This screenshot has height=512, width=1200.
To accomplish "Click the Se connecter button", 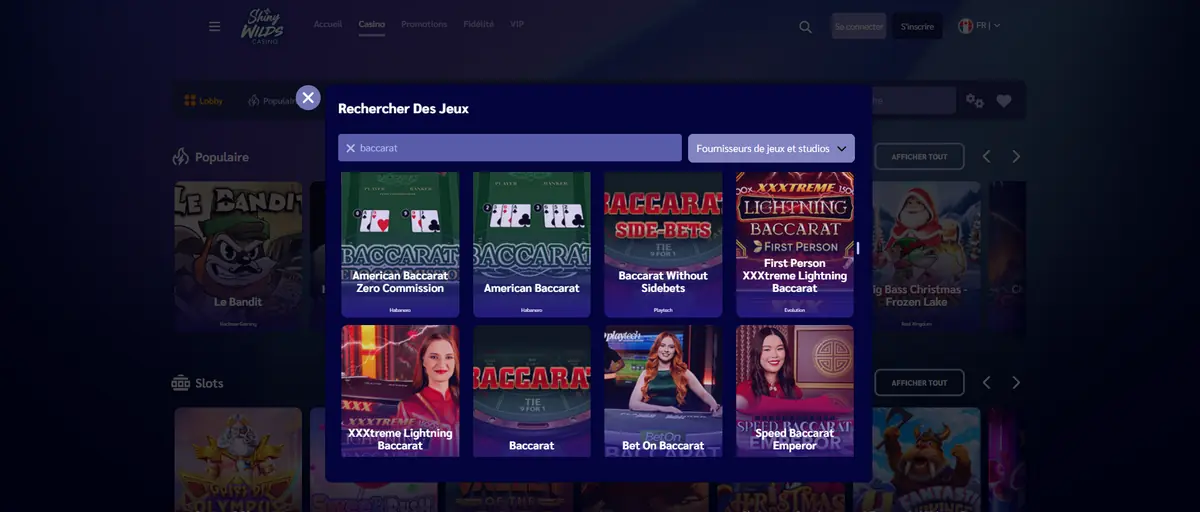I will 859,26.
